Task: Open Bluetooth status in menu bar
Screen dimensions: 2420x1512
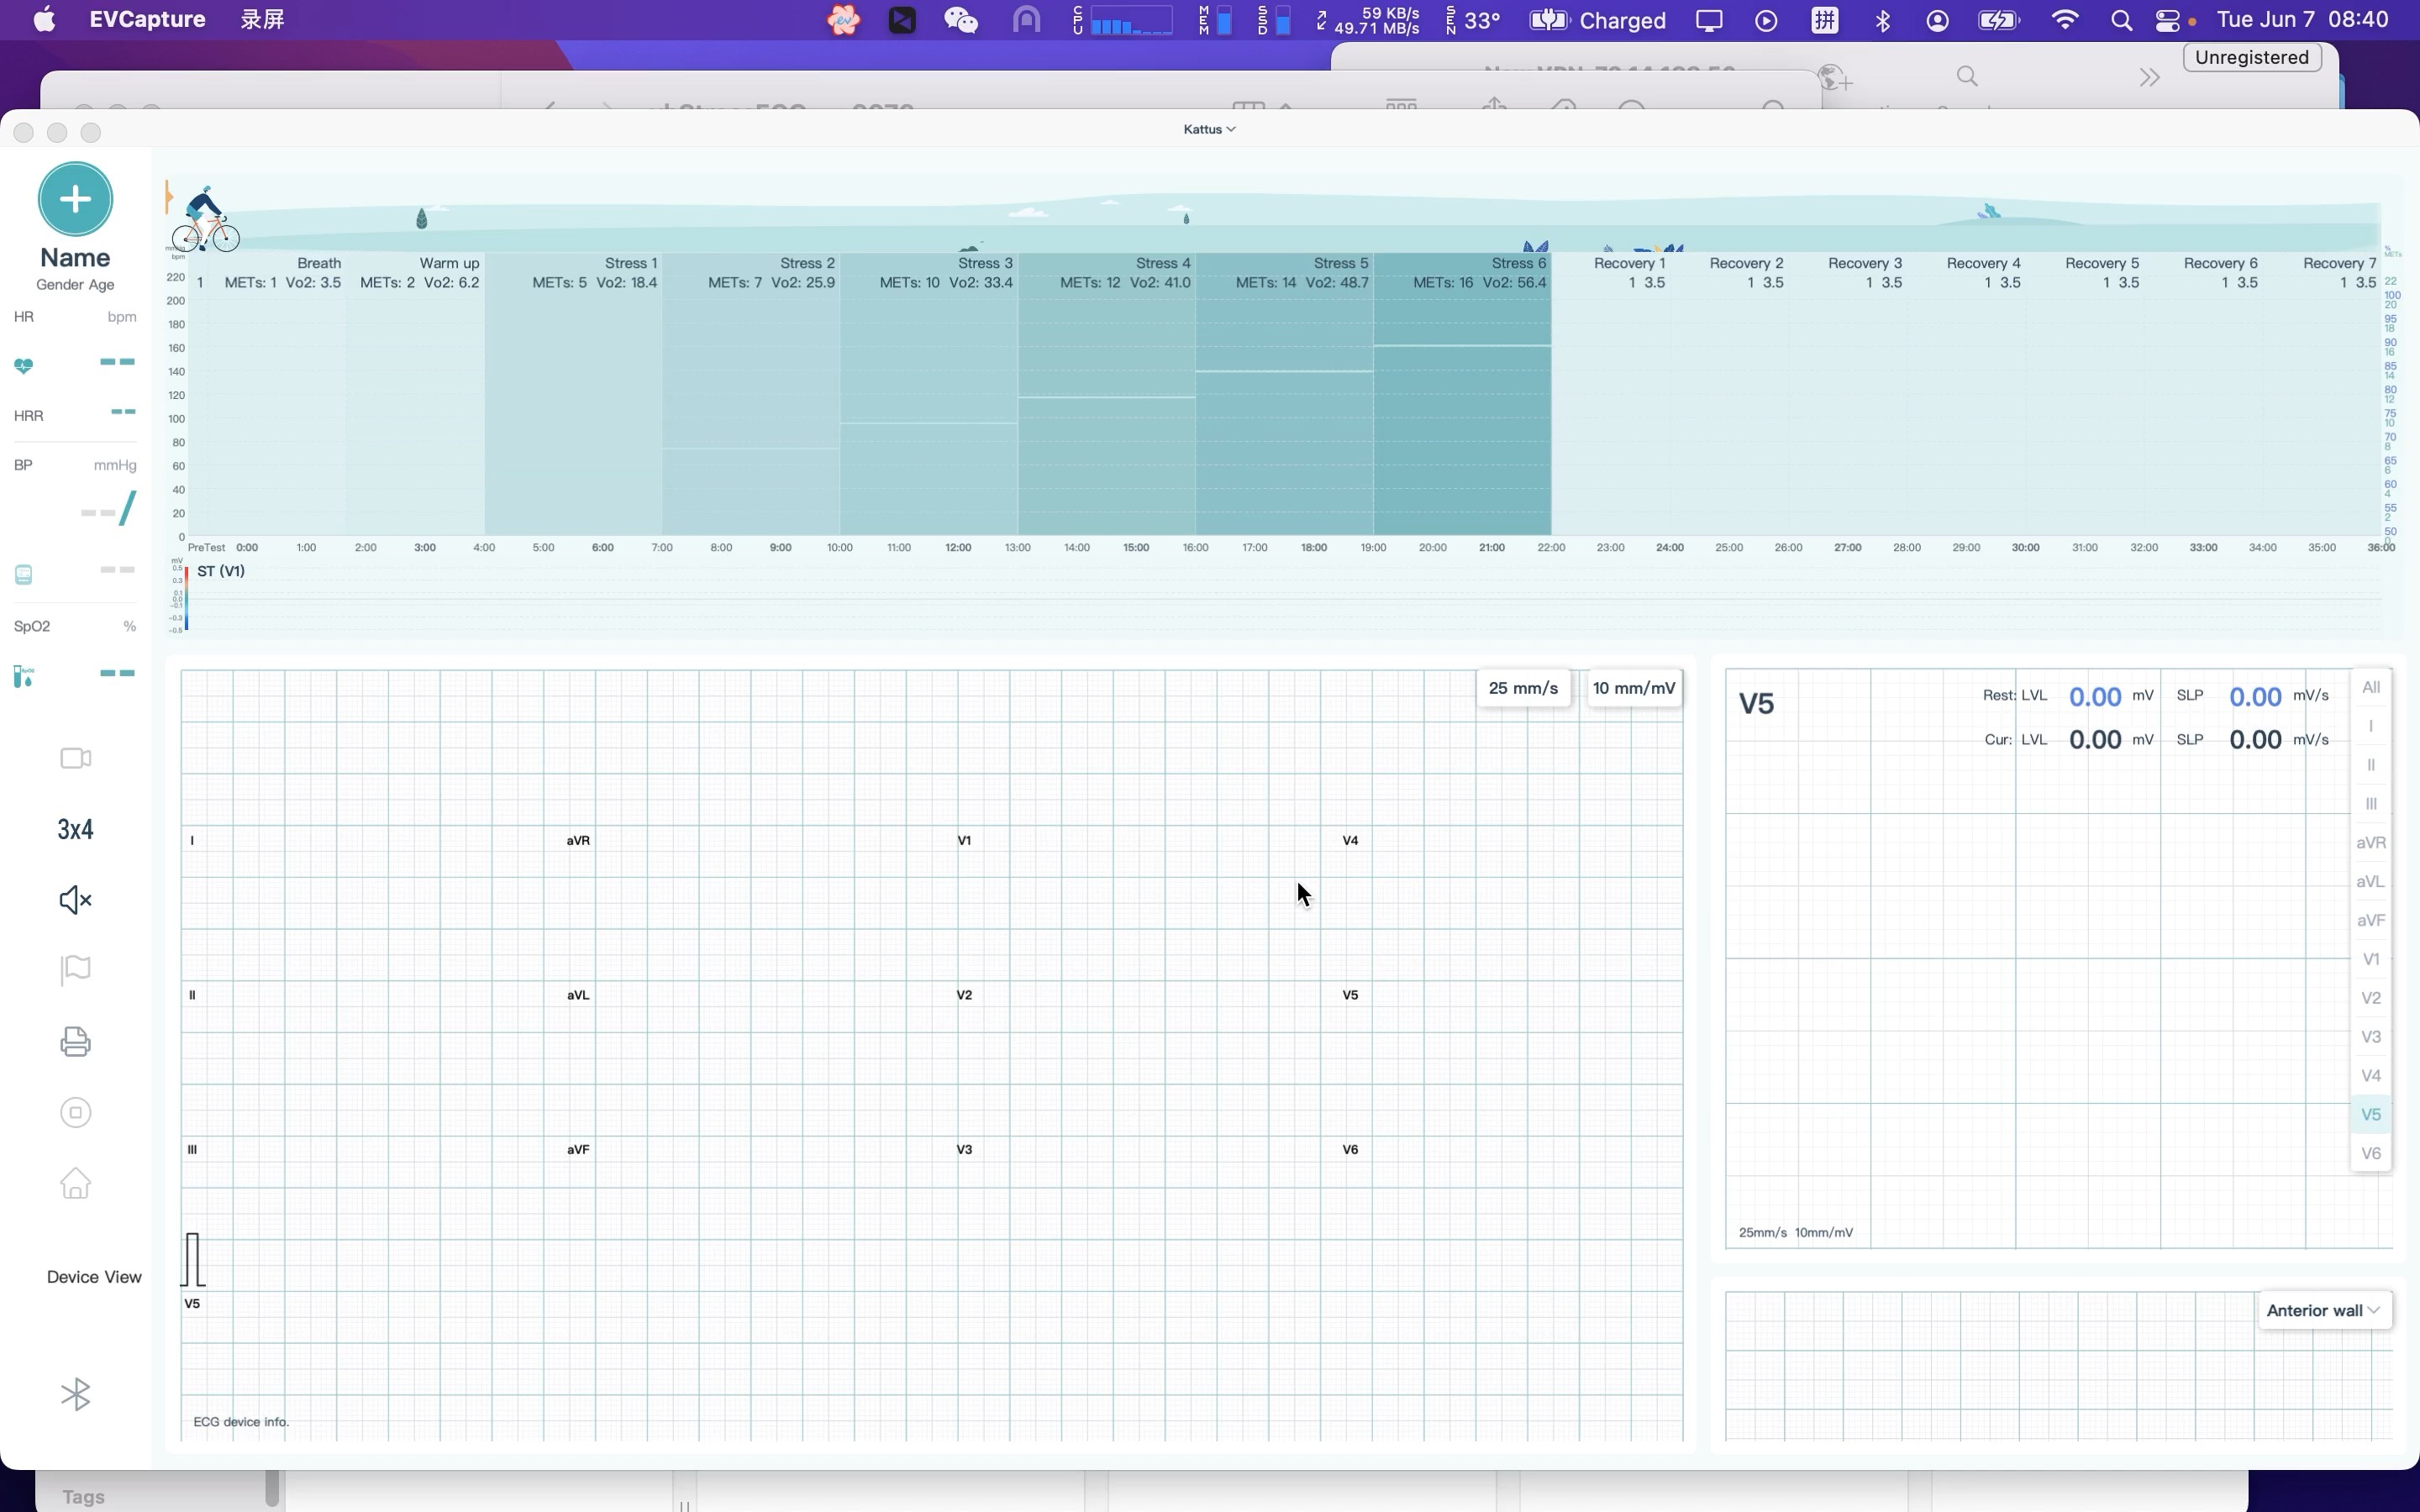Action: 1883,20
